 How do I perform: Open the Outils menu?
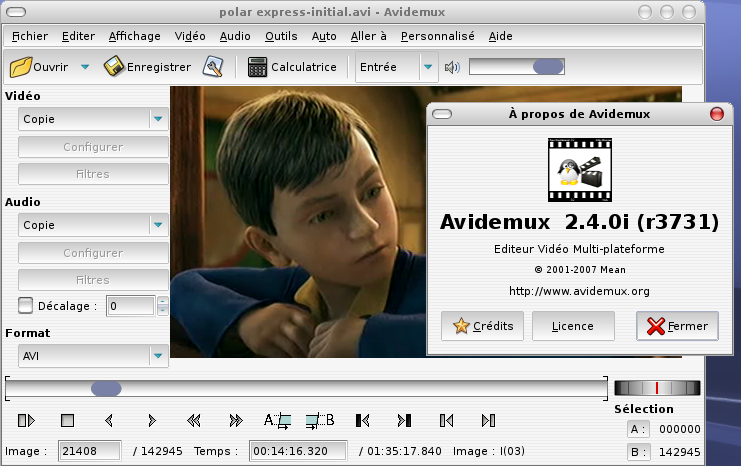(281, 36)
